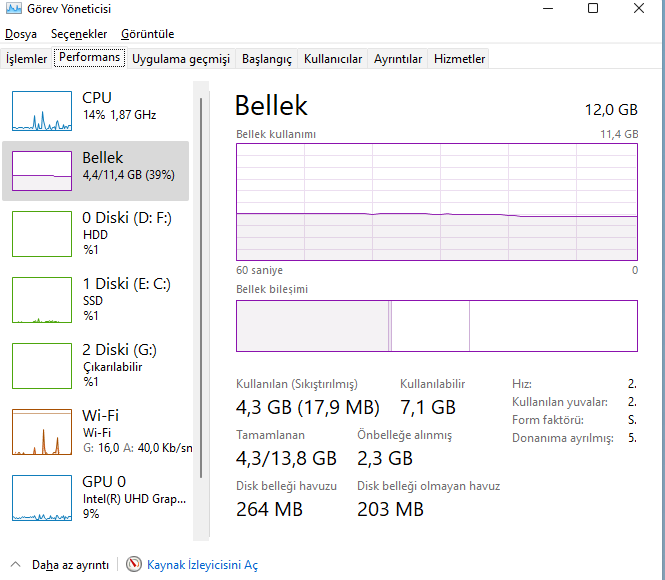The height and width of the screenshot is (580, 665).
Task: Select the CPU performance graph thumbnail
Action: (42, 111)
